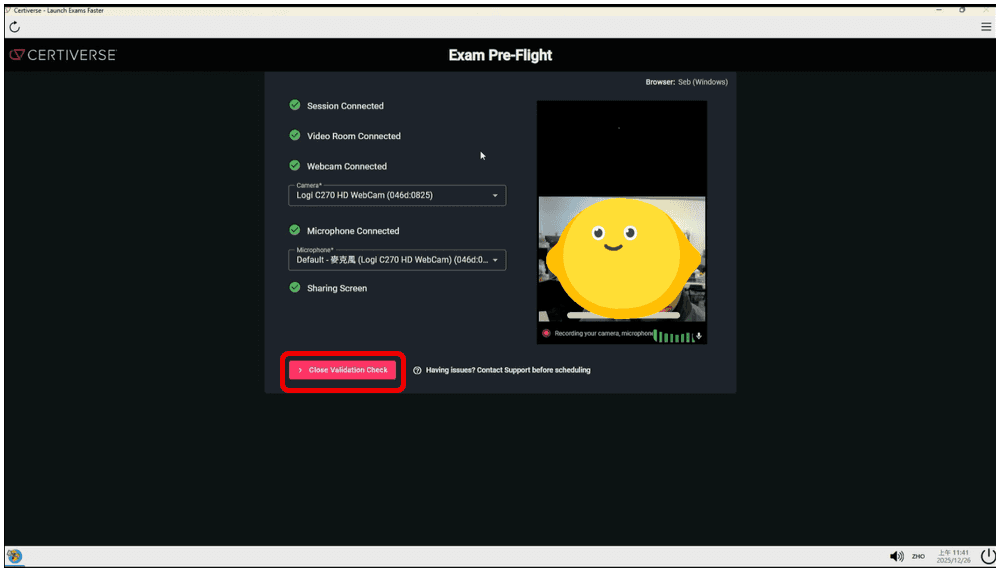
Task: Click the Sharing Screen label
Action: (337, 288)
